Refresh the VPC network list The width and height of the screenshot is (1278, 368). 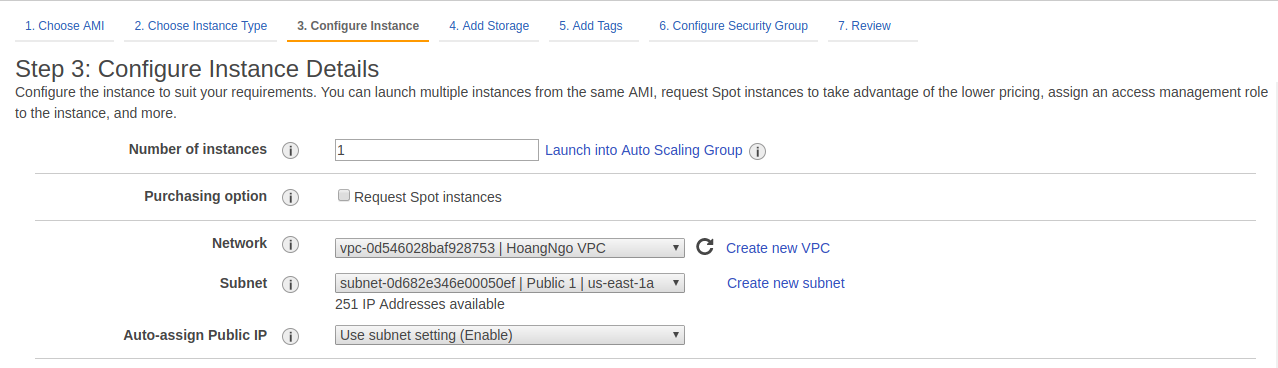(705, 247)
